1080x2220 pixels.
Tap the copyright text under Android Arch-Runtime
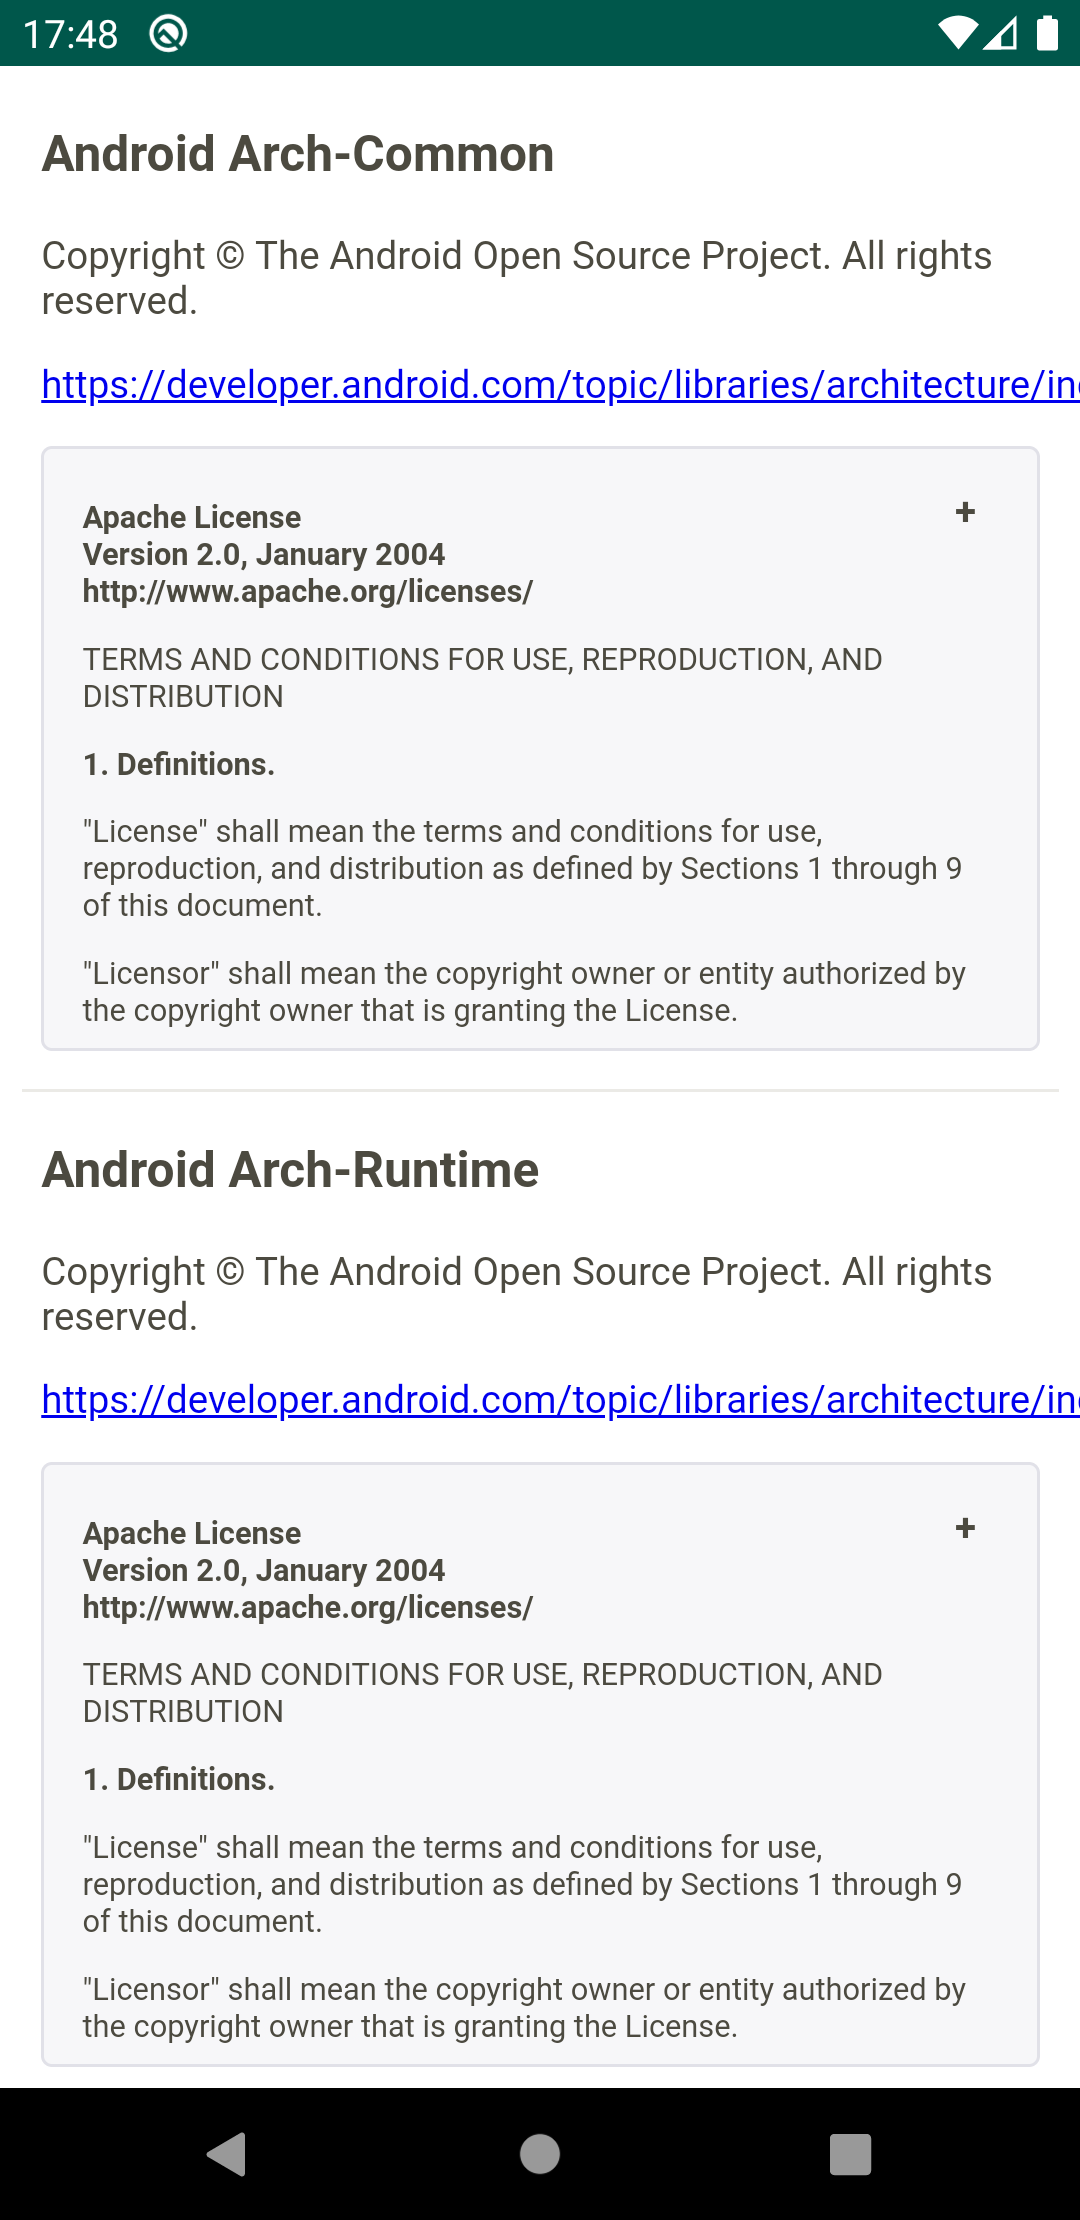517,1294
